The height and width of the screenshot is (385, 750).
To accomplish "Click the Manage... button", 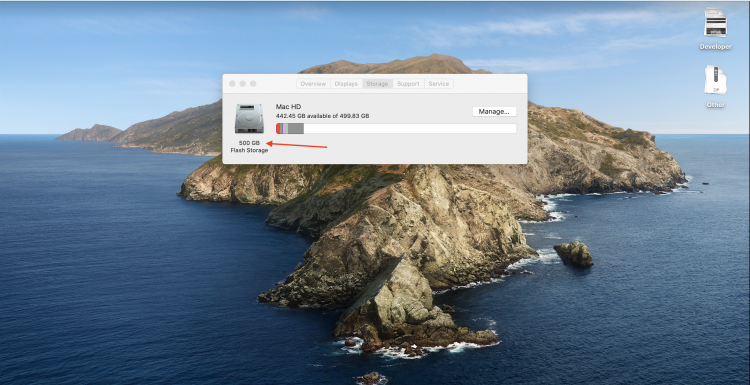I will click(494, 111).
